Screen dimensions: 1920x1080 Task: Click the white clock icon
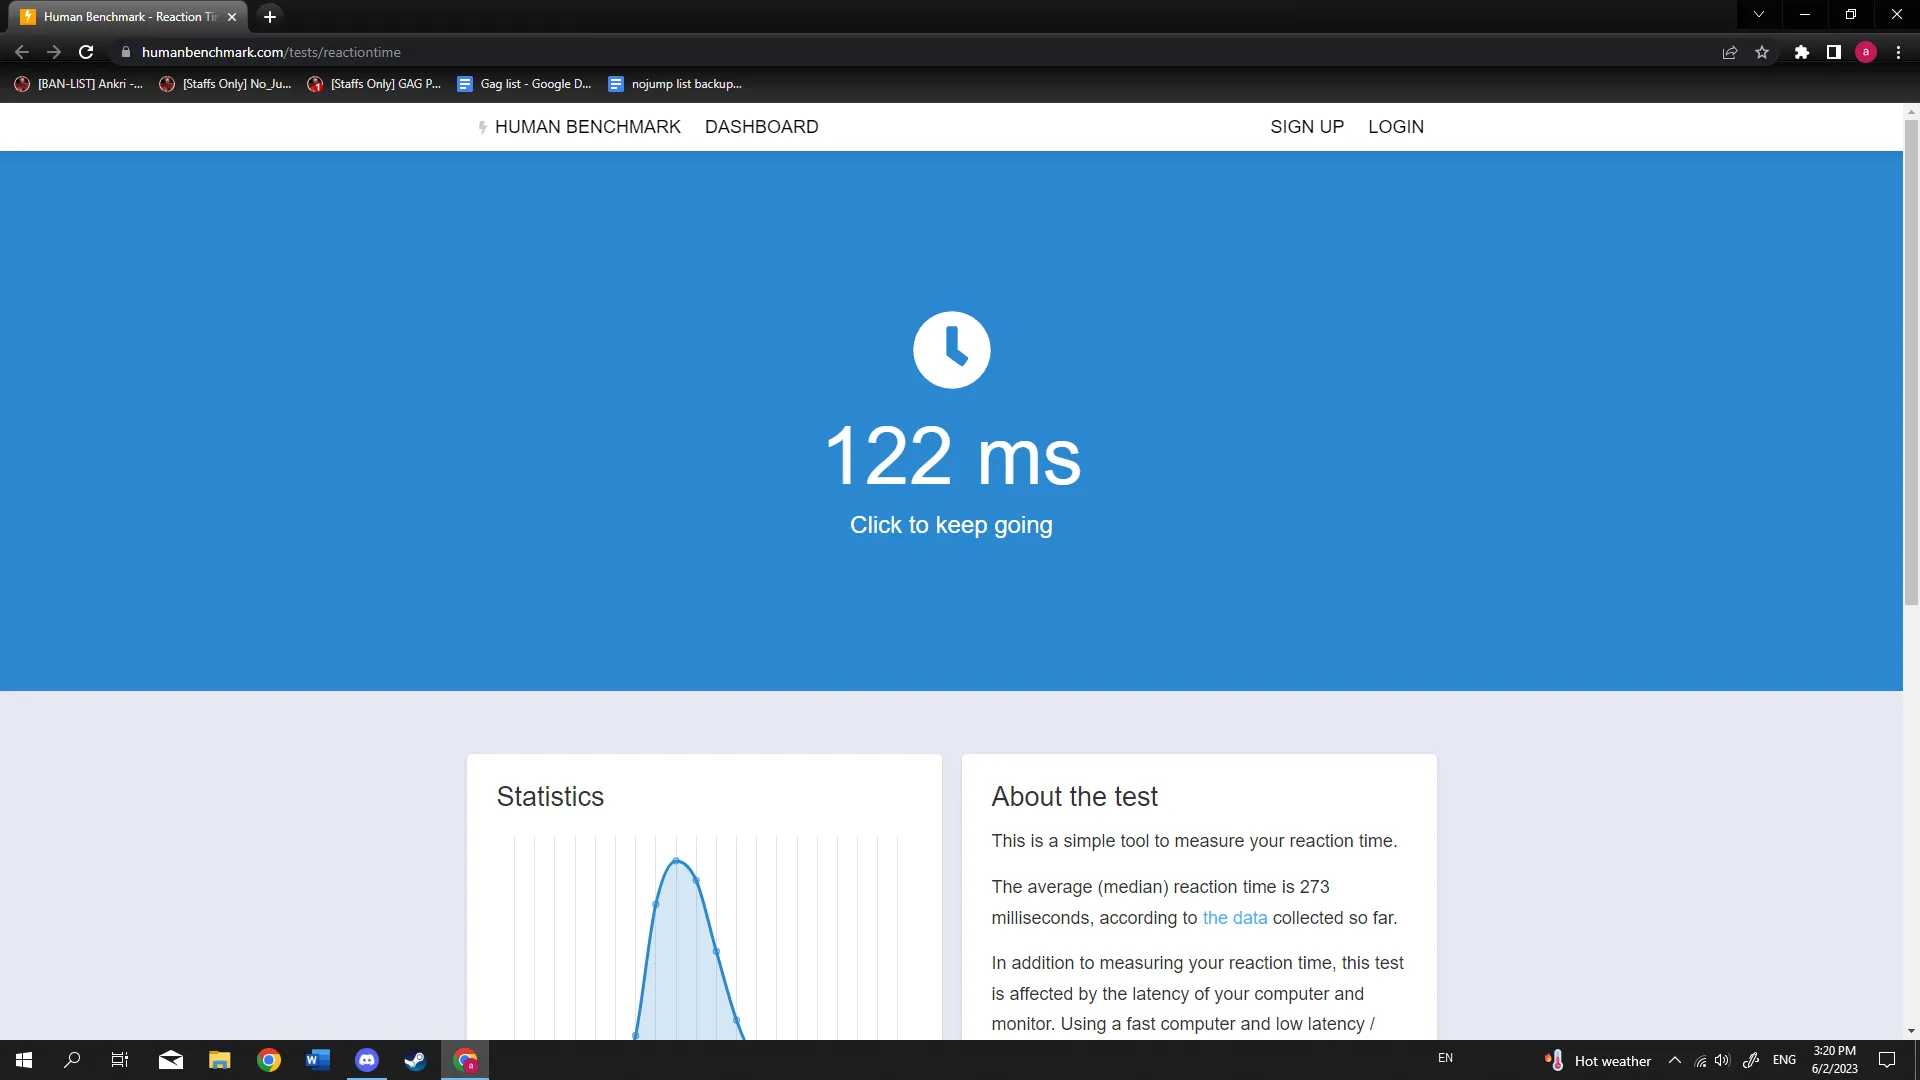[x=951, y=350]
